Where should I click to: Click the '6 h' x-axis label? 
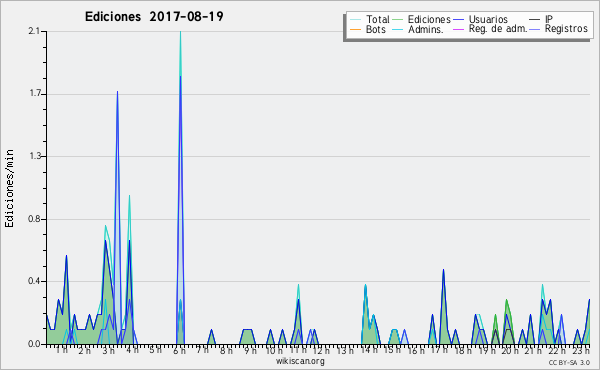click(x=179, y=350)
